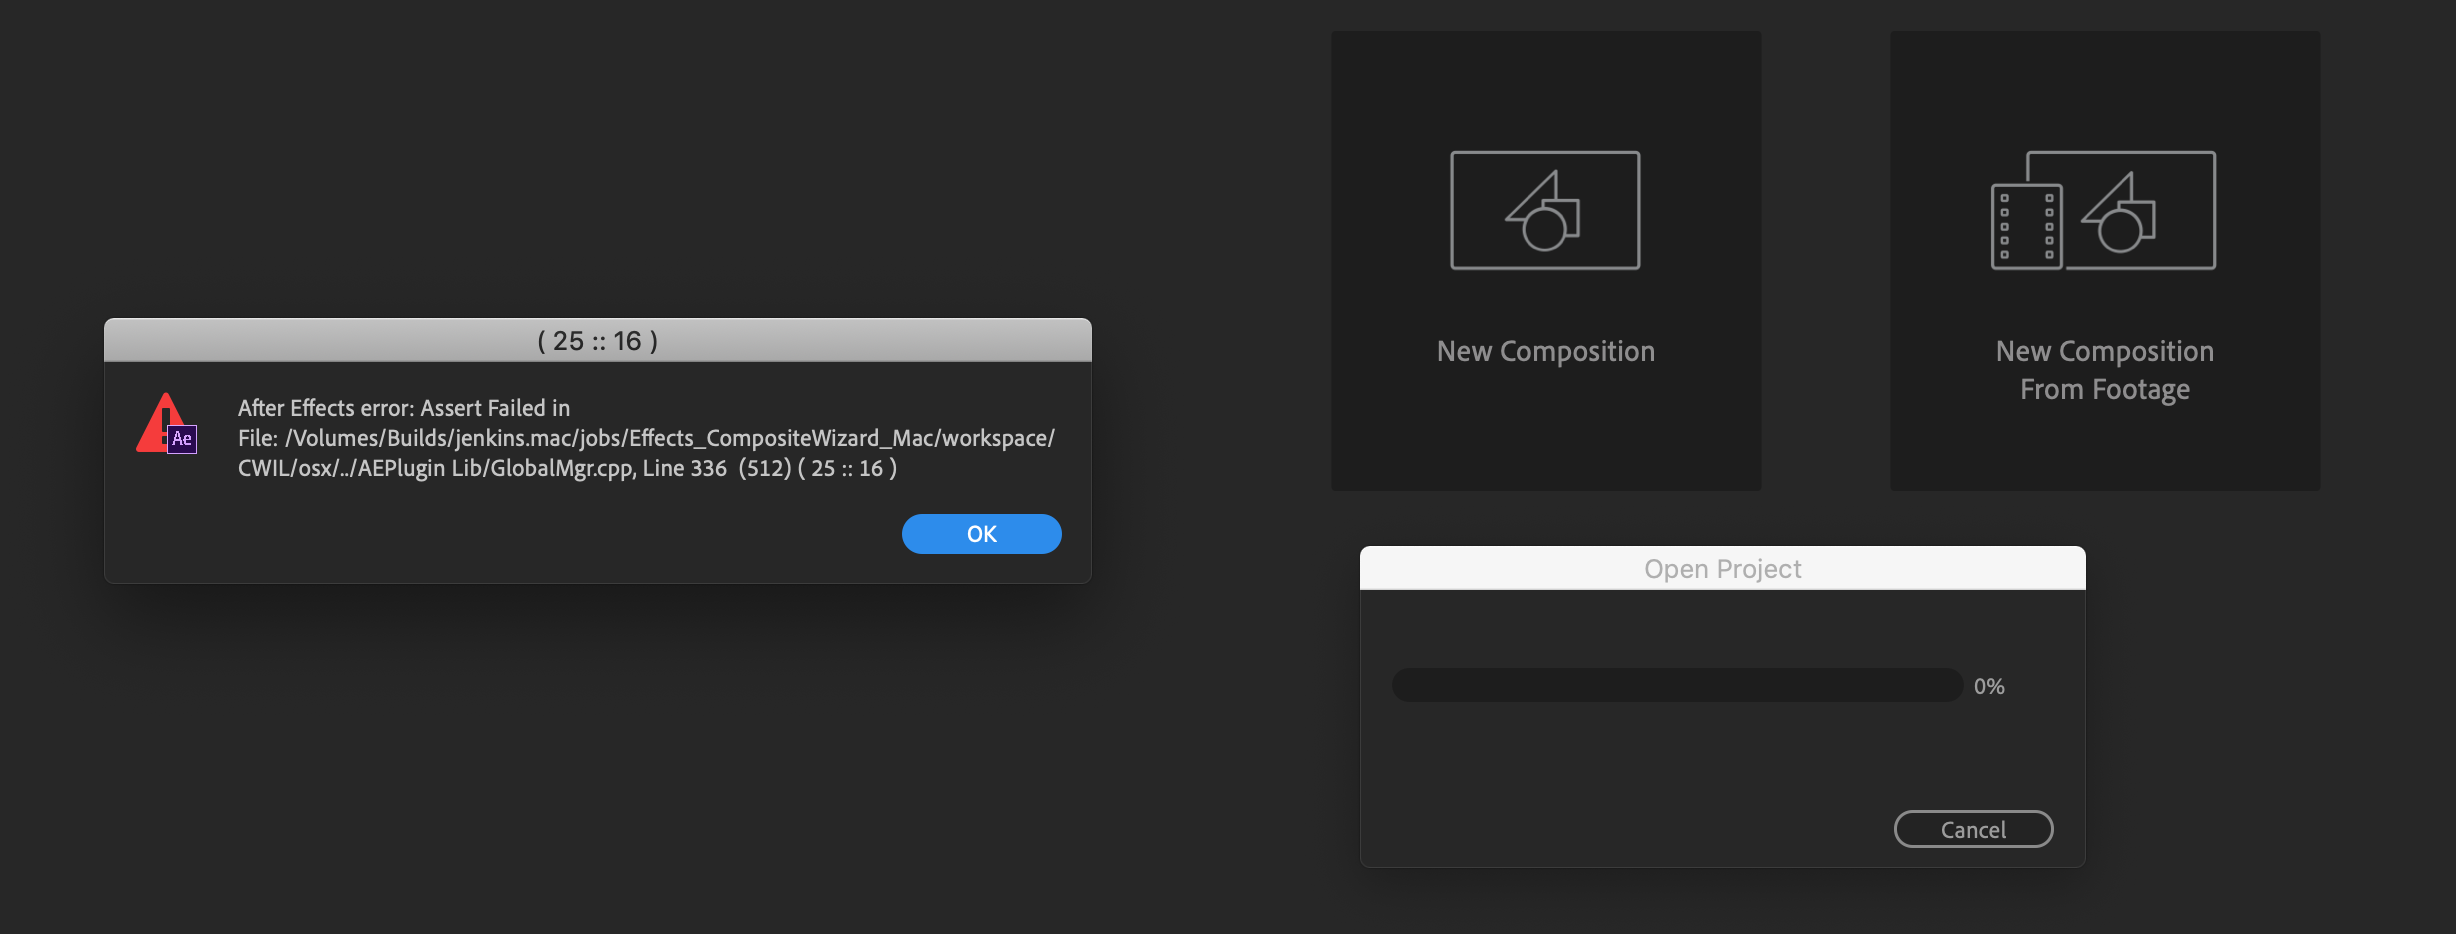Click the Open Project dialog title

tap(1722, 568)
